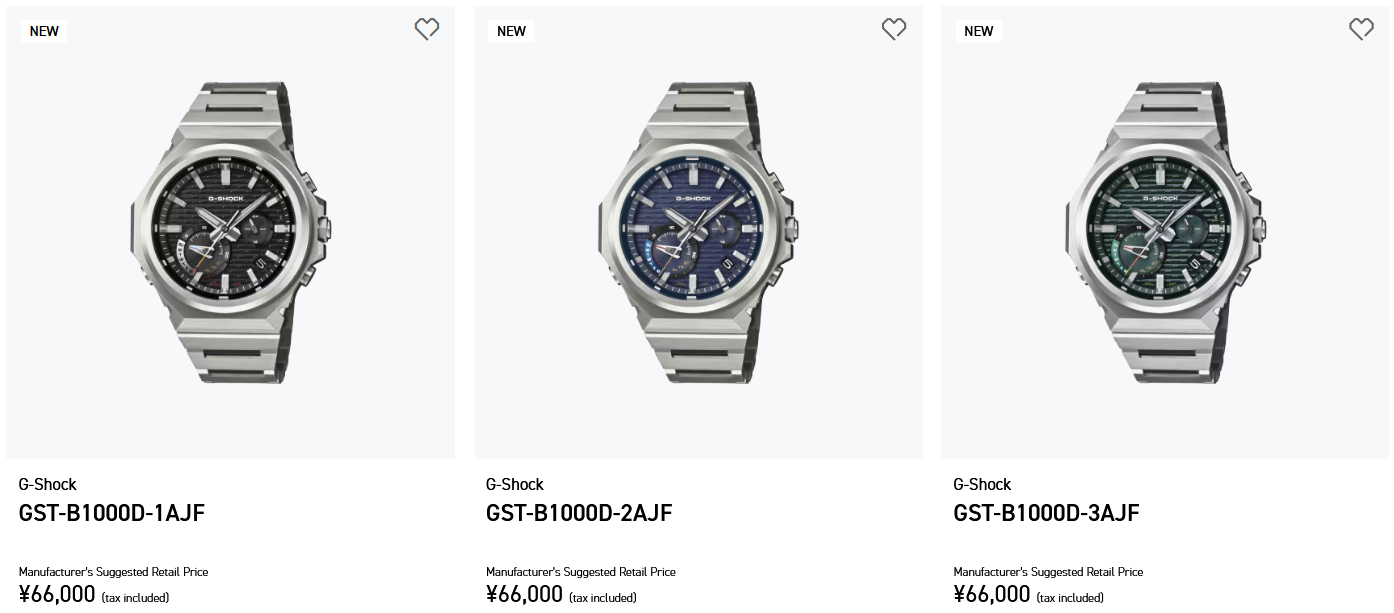Click the NEW badge on the black-dial watch
The width and height of the screenshot is (1394, 613).
point(44,31)
